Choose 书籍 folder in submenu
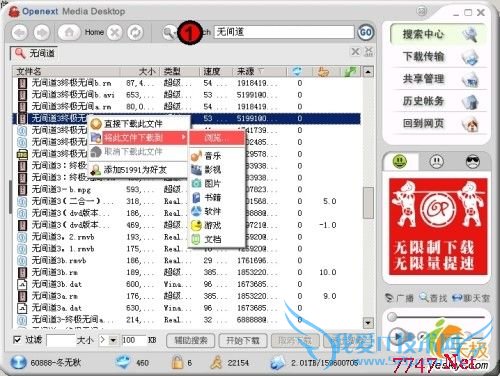 point(216,197)
